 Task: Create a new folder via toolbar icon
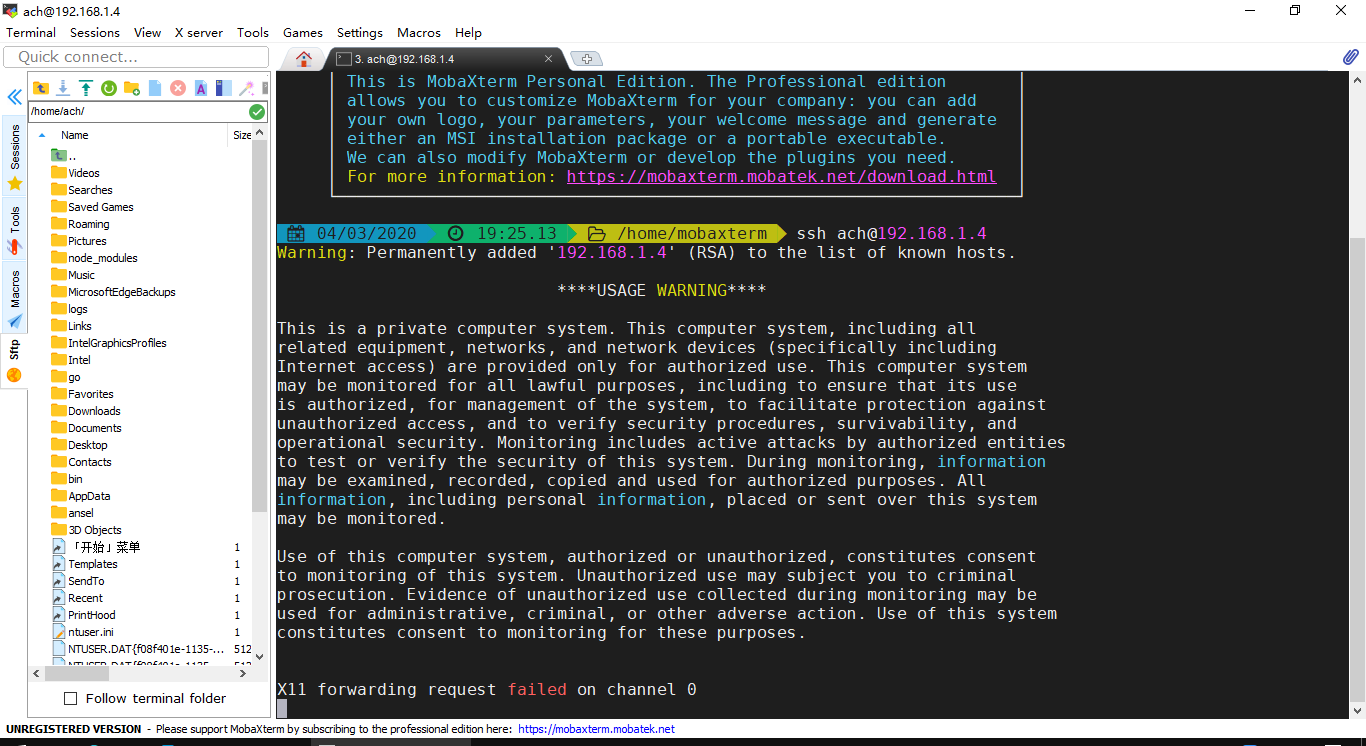pyautogui.click(x=132, y=88)
